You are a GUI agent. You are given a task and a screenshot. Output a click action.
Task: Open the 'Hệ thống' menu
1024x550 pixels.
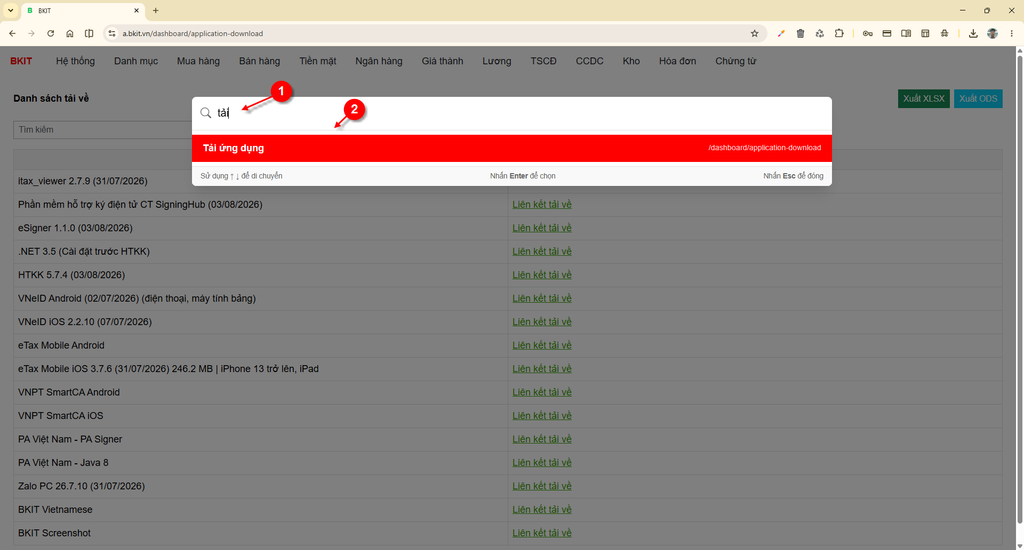point(75,61)
